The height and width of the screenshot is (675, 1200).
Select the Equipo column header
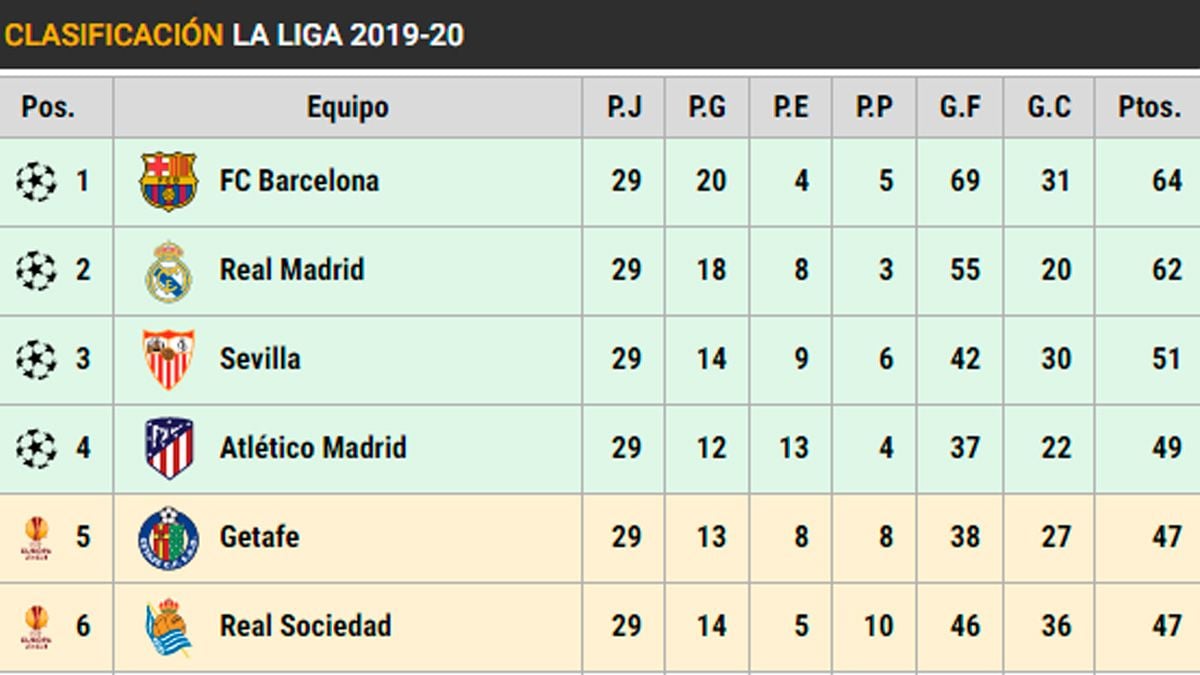pos(347,107)
